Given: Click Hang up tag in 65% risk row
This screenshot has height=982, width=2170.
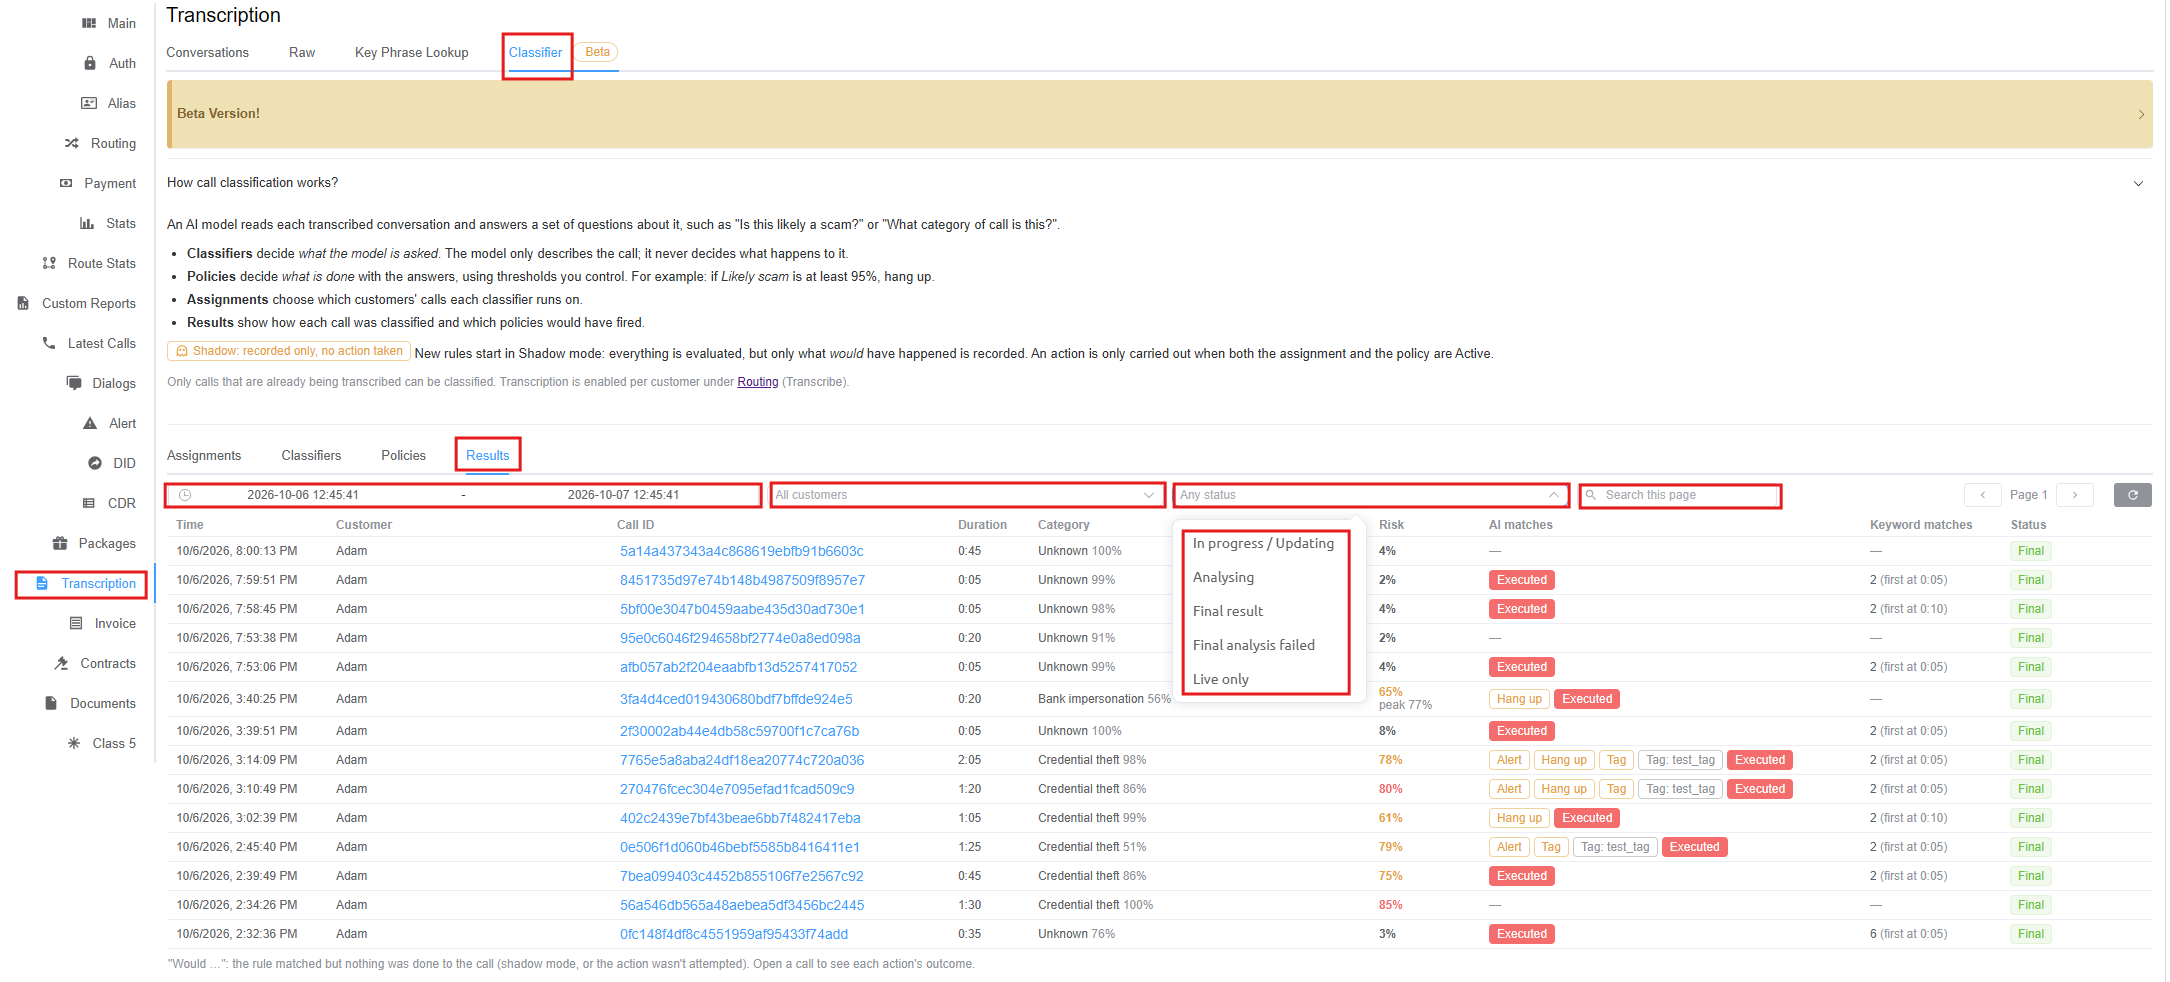Looking at the screenshot, I should coord(1519,699).
